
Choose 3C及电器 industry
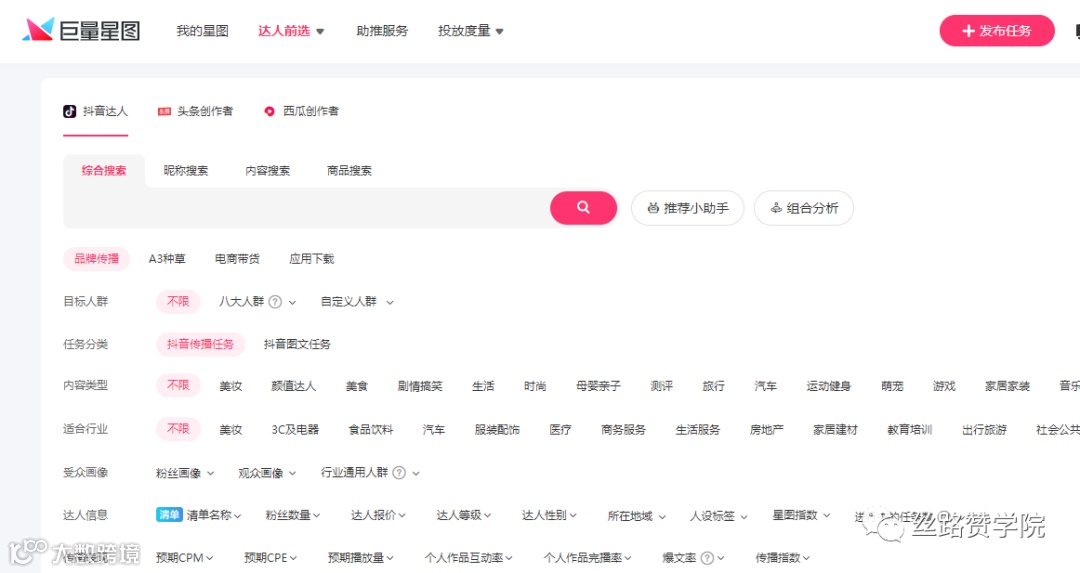[x=295, y=430]
